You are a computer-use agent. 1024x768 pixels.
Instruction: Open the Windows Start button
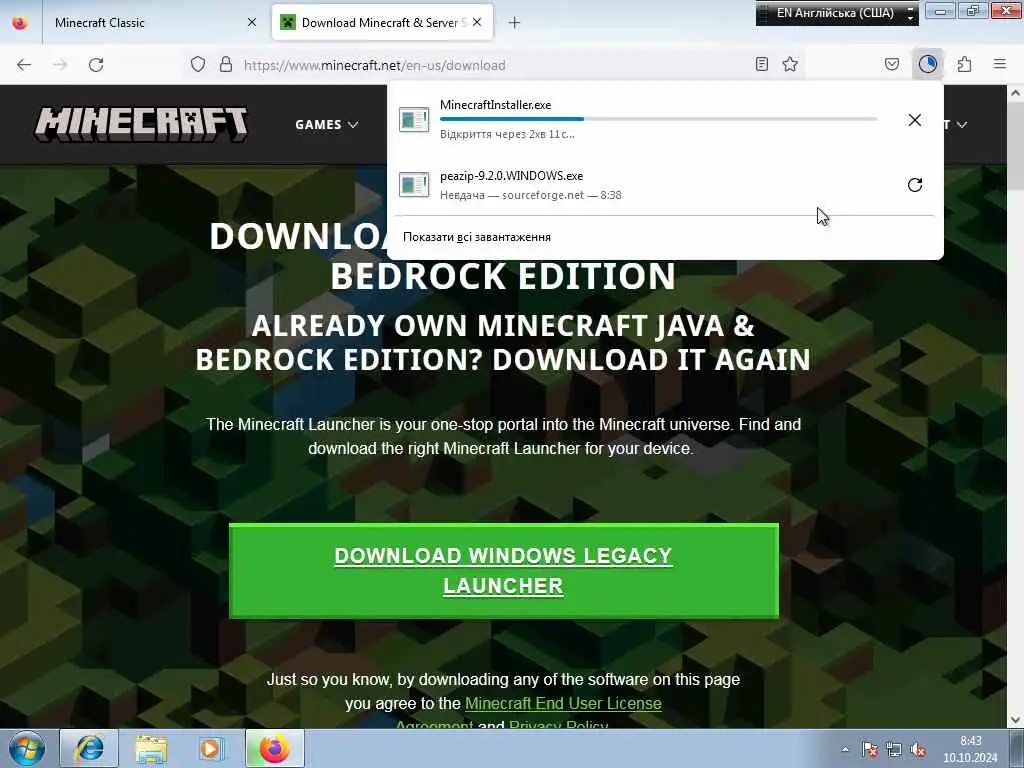pyautogui.click(x=27, y=748)
